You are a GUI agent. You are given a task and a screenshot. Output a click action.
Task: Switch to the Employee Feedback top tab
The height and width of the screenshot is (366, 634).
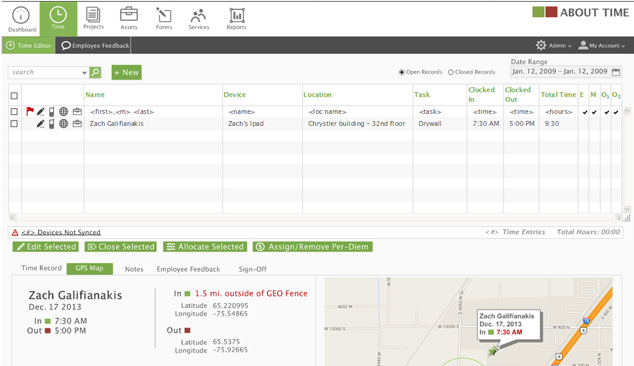click(95, 45)
